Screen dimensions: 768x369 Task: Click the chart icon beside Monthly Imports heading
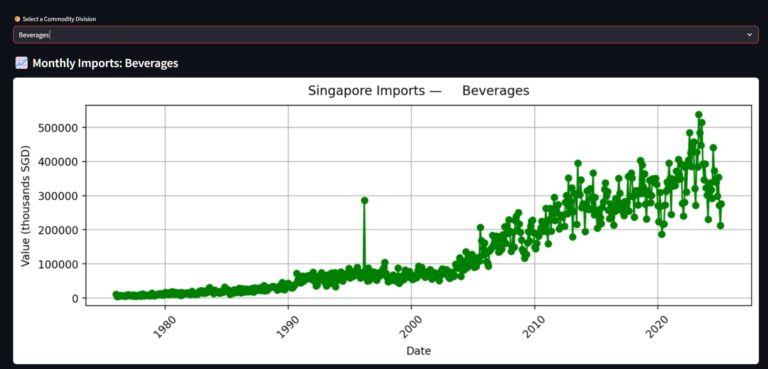click(22, 63)
